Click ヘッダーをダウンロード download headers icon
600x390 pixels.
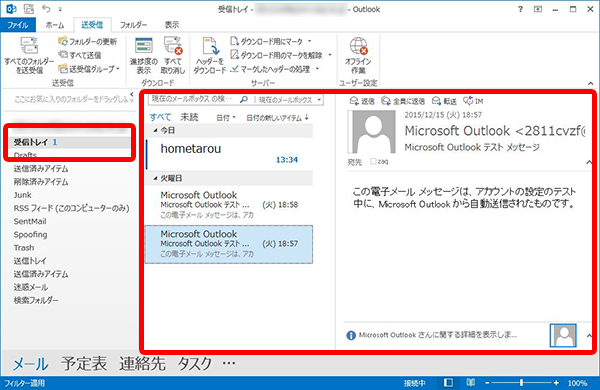(210, 55)
